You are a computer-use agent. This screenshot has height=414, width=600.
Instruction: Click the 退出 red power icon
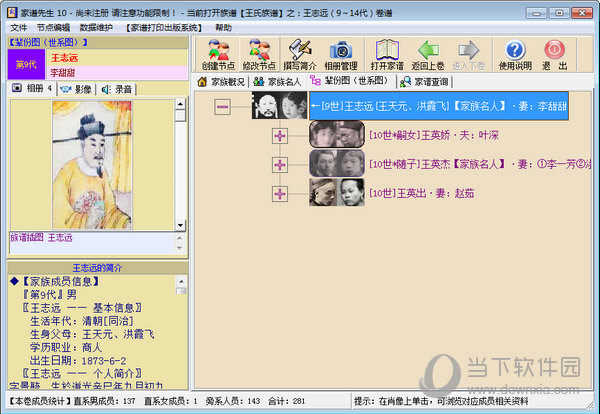coord(554,54)
